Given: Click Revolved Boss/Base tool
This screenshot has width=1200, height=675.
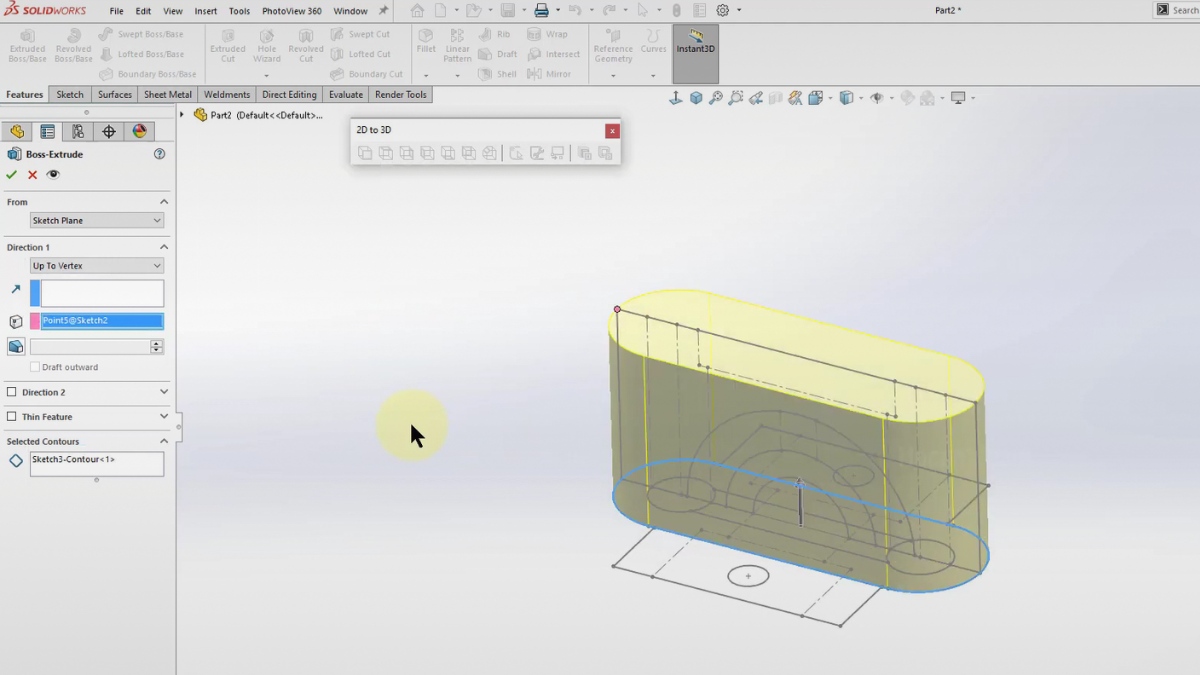Looking at the screenshot, I should click(x=73, y=46).
